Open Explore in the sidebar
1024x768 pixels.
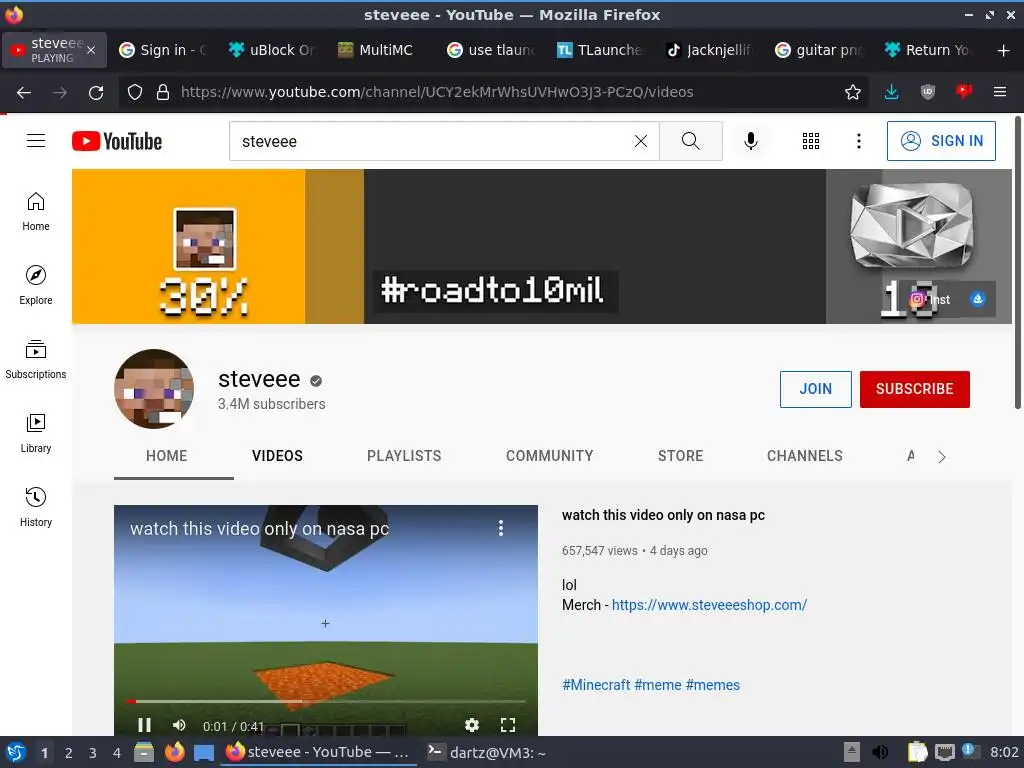point(36,285)
